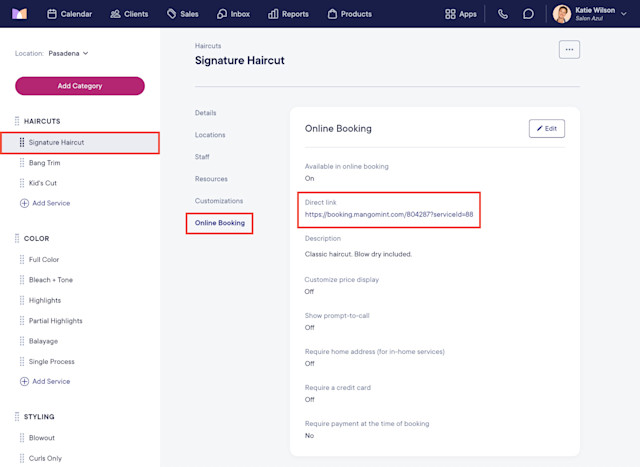This screenshot has height=467, width=640.
Task: Click the HAIRCUTS category header
Action: pos(42,121)
